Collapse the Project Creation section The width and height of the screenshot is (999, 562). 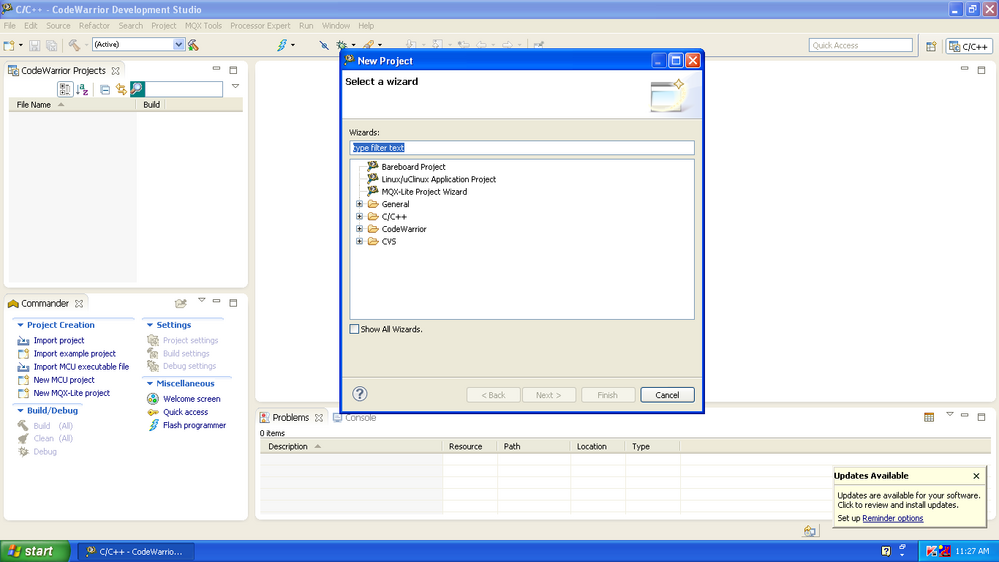coord(20,325)
